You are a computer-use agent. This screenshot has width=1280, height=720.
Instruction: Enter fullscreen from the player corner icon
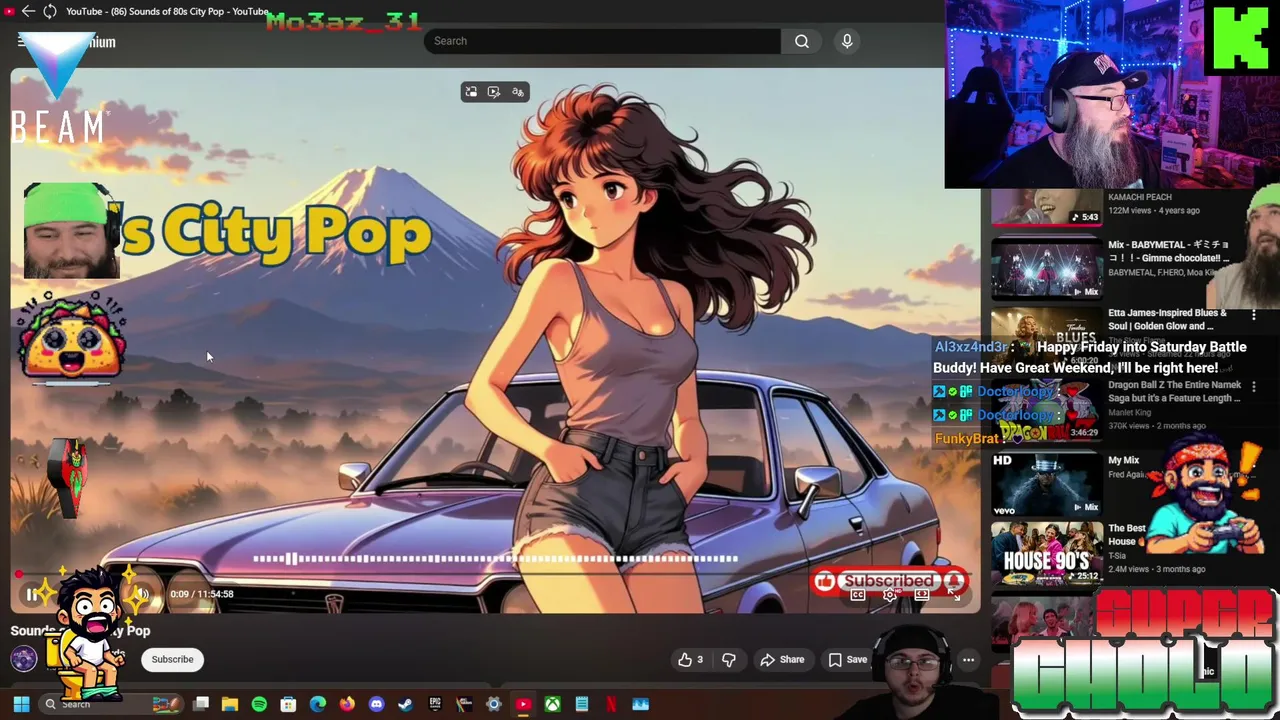pyautogui.click(x=955, y=595)
